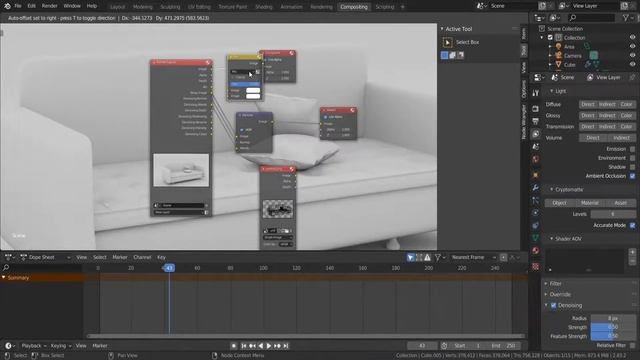640x360 pixels.
Task: Uncheck the Denoising checkbox
Action: pyautogui.click(x=553, y=305)
